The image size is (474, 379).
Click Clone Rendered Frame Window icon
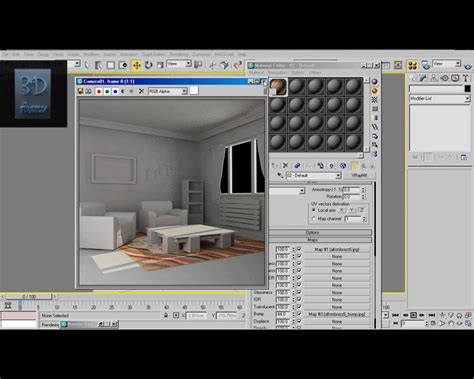[x=88, y=91]
